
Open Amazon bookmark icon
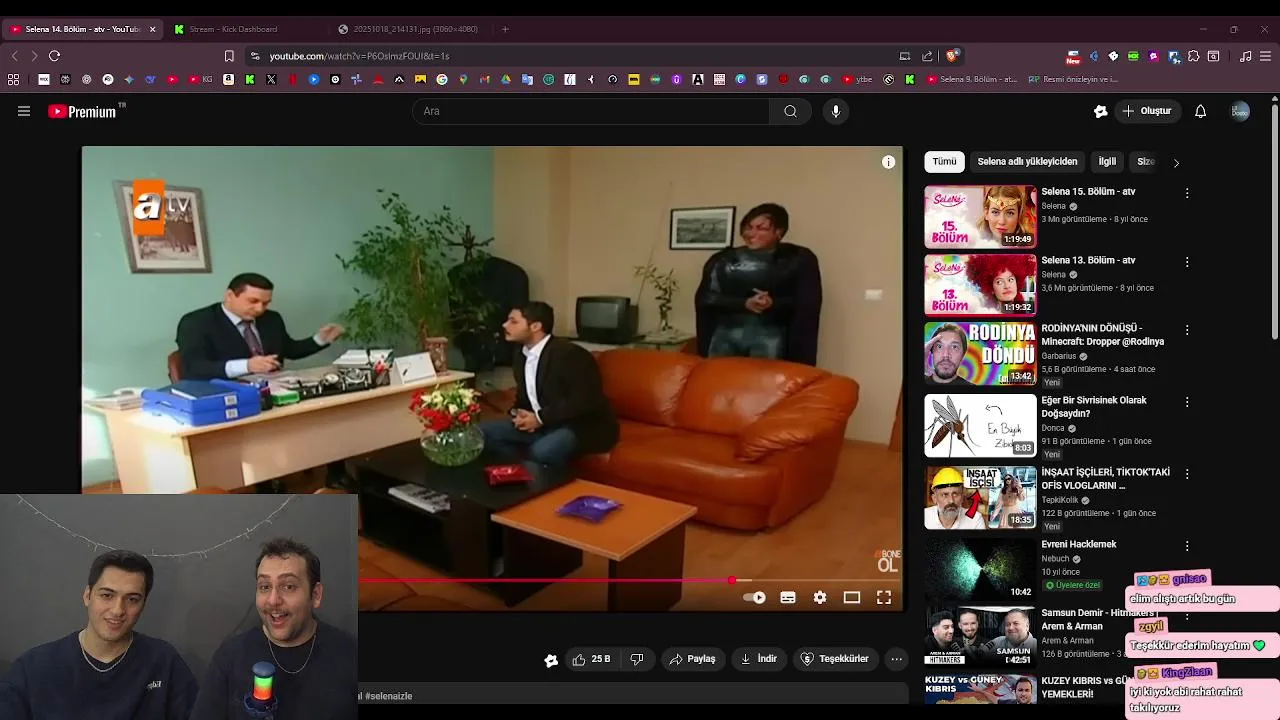228,79
